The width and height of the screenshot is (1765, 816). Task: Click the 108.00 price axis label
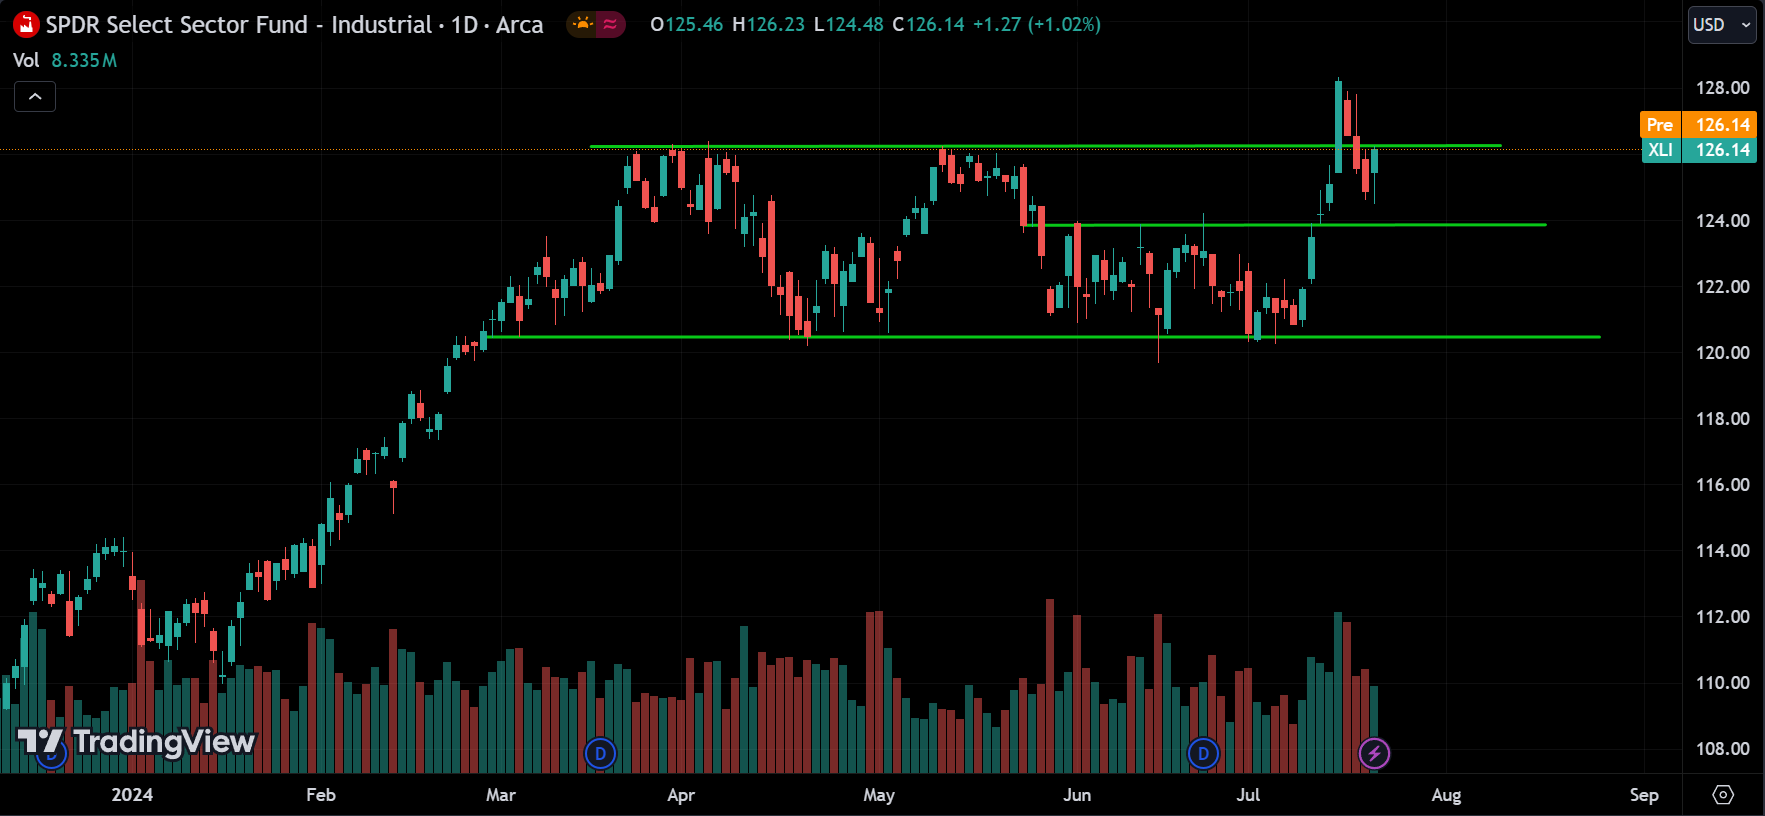click(1722, 749)
